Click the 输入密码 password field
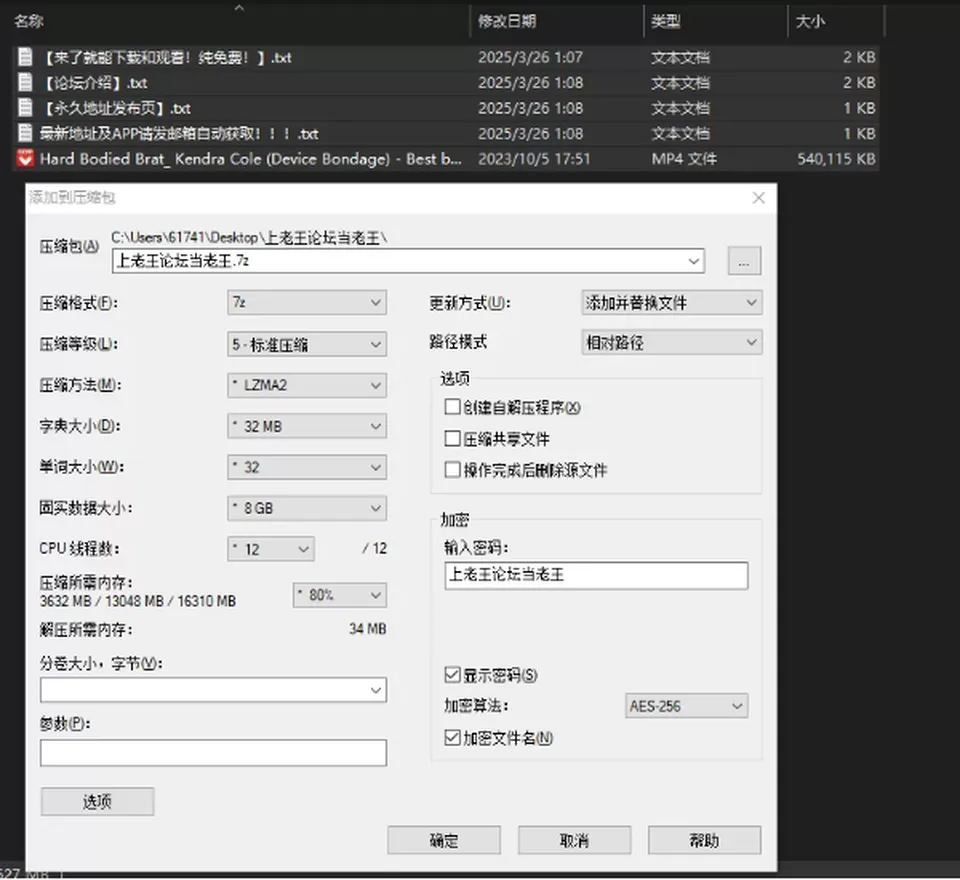Image resolution: width=960 pixels, height=880 pixels. pyautogui.click(x=596, y=576)
